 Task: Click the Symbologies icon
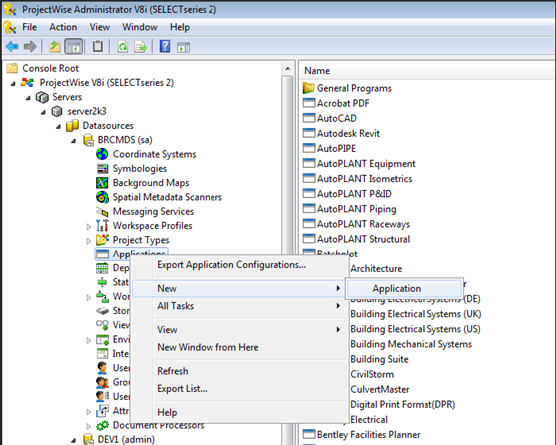[102, 168]
